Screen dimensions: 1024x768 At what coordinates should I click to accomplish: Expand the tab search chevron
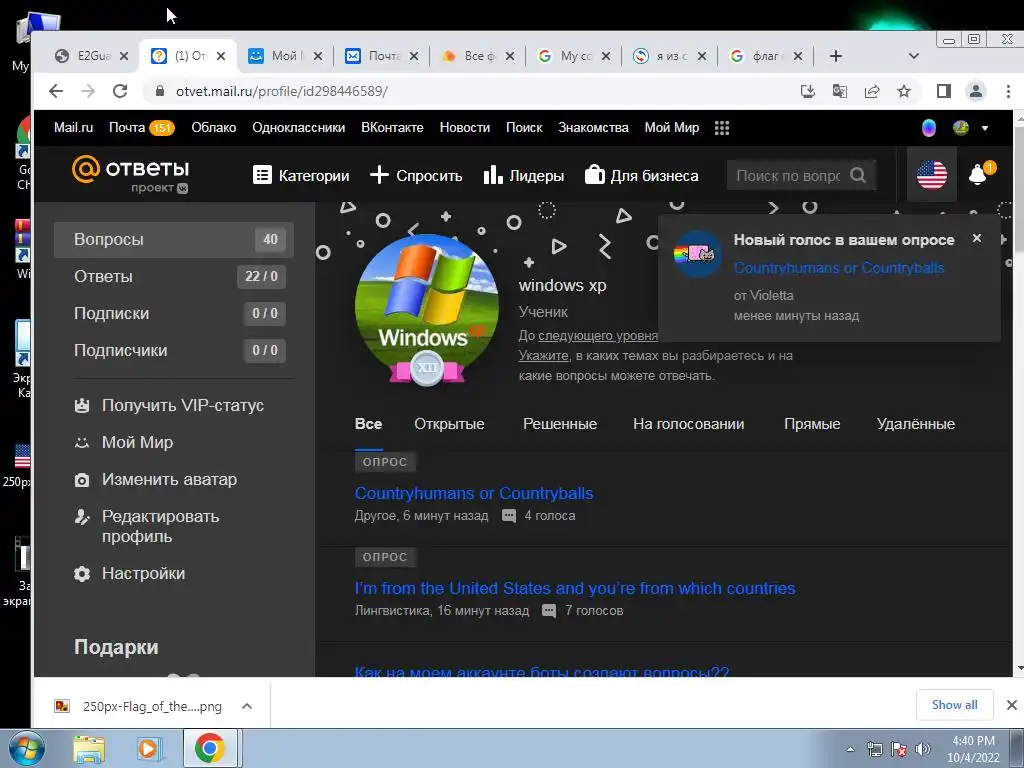click(914, 56)
